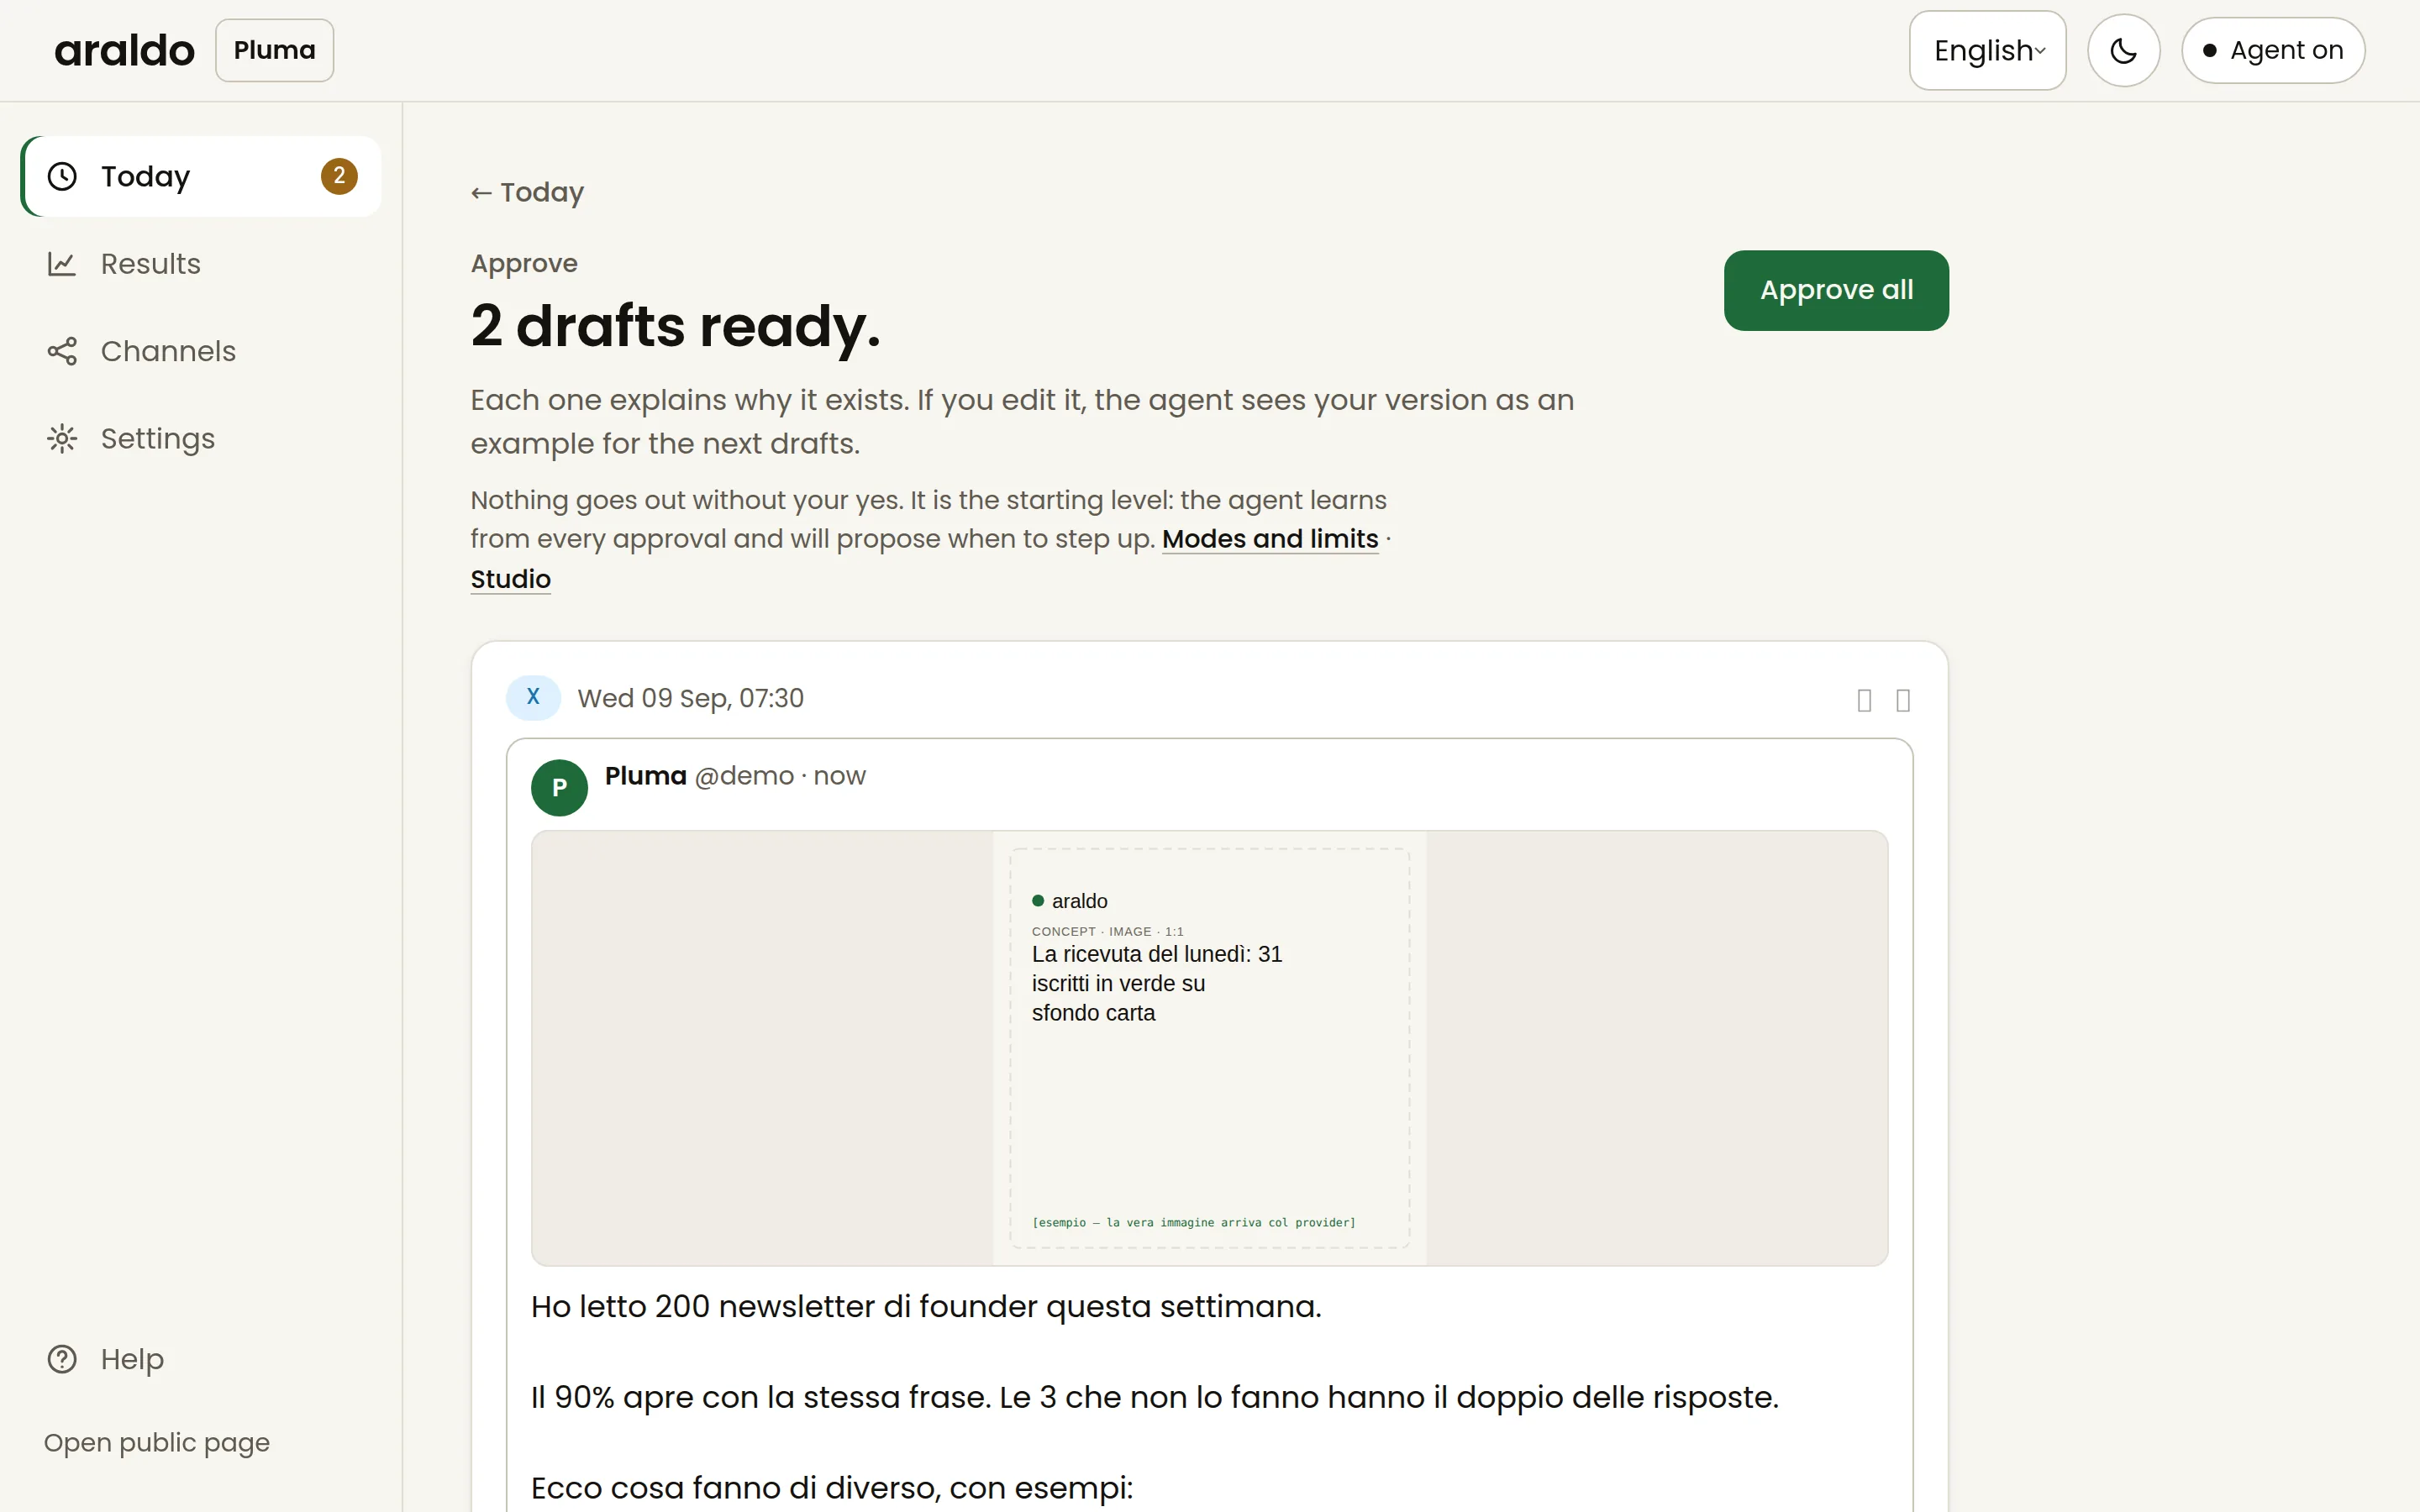Click '[esempio — la vera immagine arriva col provider]' note

click(x=1193, y=1222)
